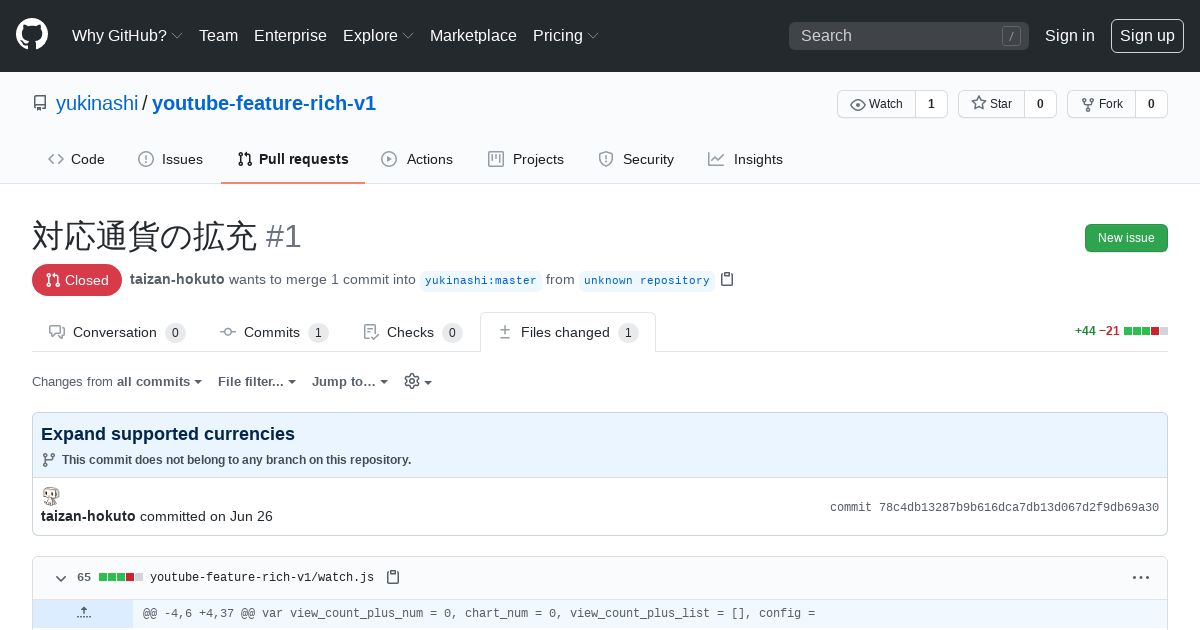Switch to the Commits tab
1200x630 pixels.
tap(274, 332)
